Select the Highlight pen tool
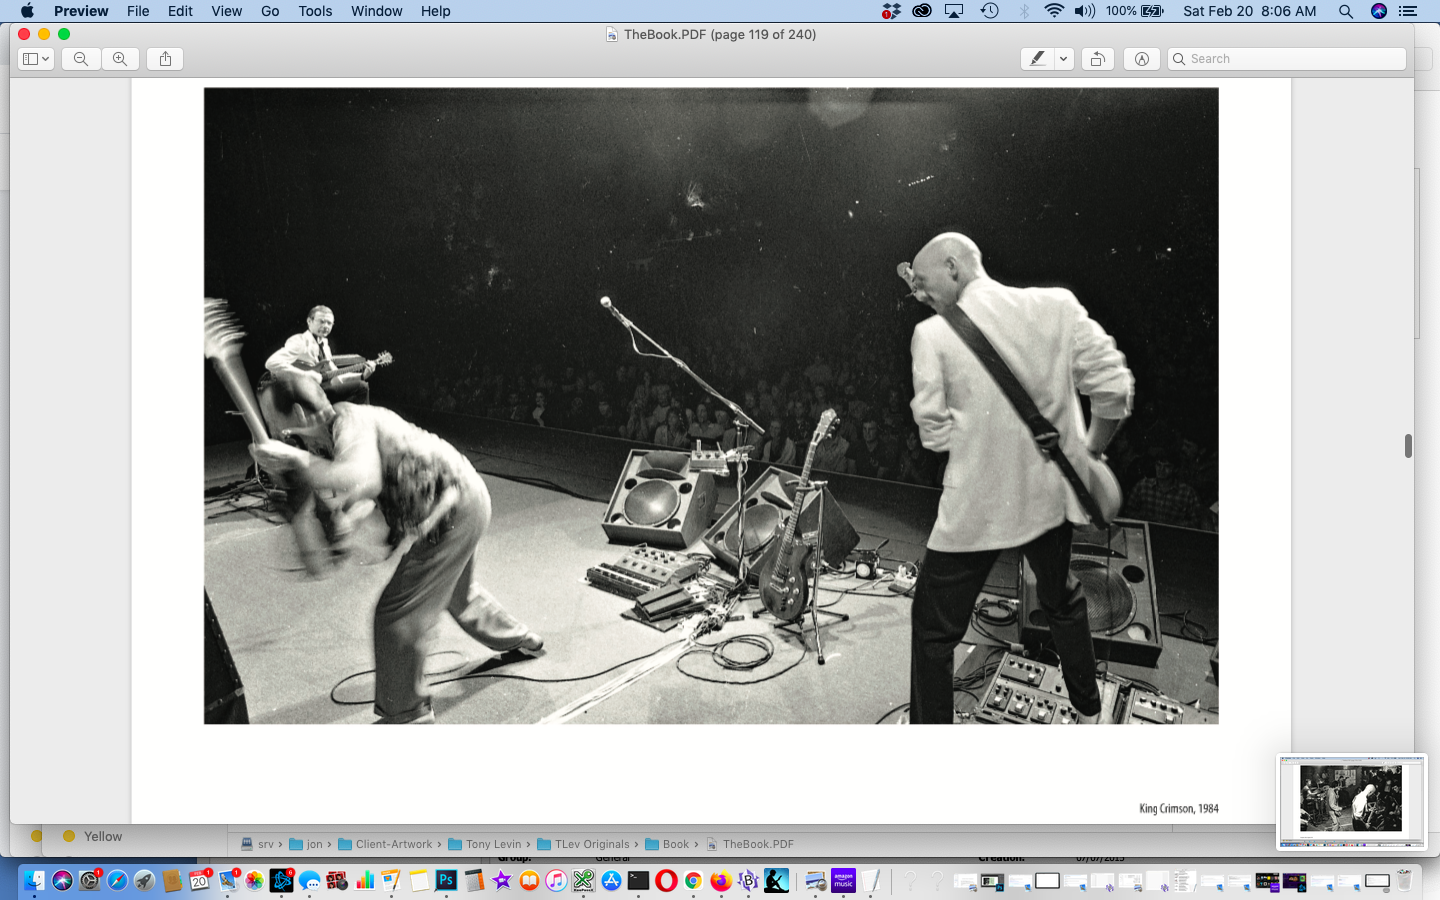The image size is (1440, 900). click(x=1037, y=59)
